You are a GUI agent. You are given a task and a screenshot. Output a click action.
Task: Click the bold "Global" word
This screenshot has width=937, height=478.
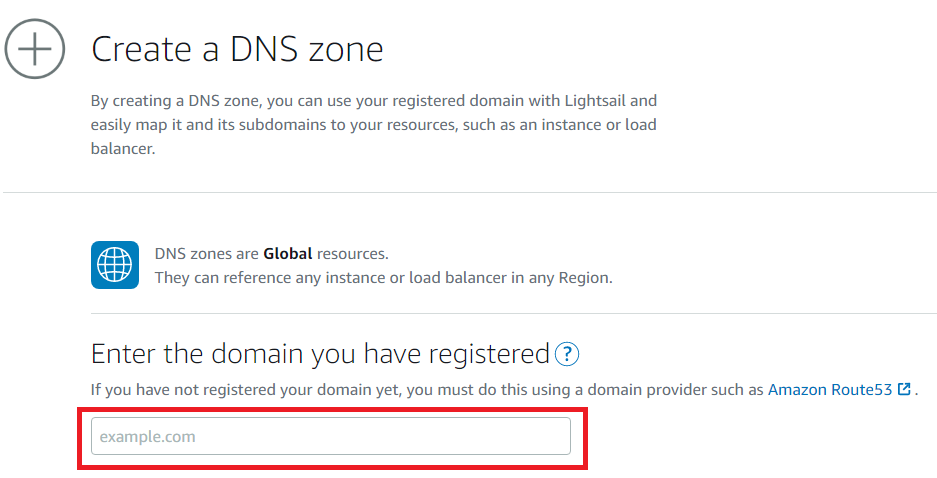tap(288, 254)
